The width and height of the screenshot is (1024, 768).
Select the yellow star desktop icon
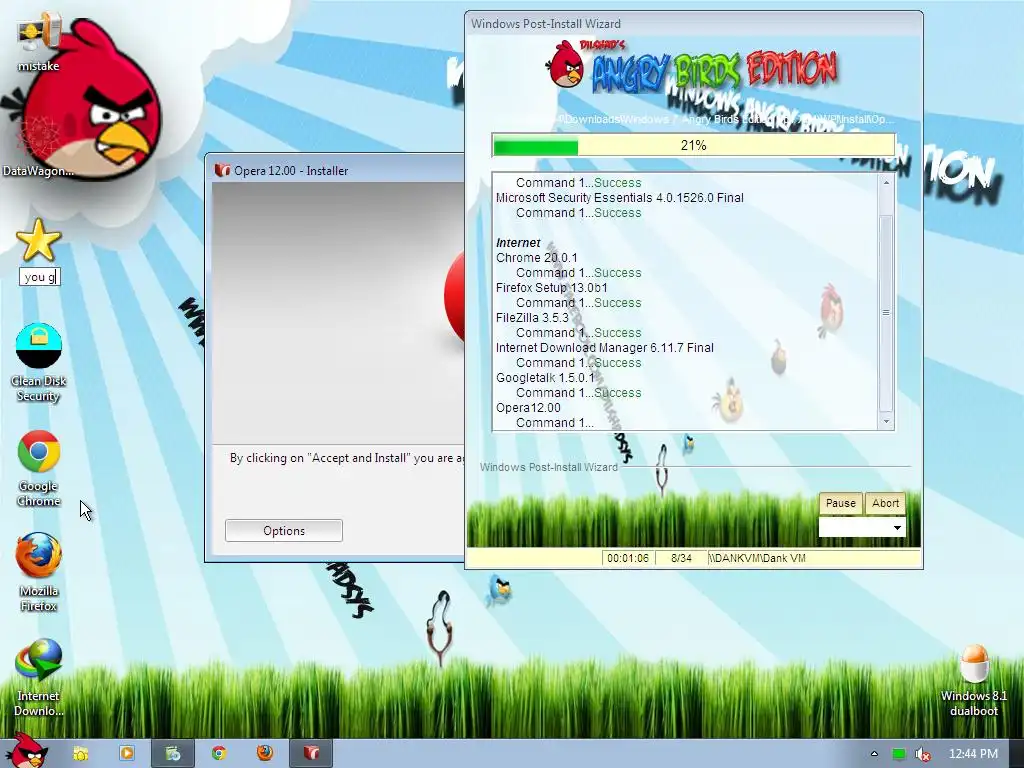tap(39, 240)
